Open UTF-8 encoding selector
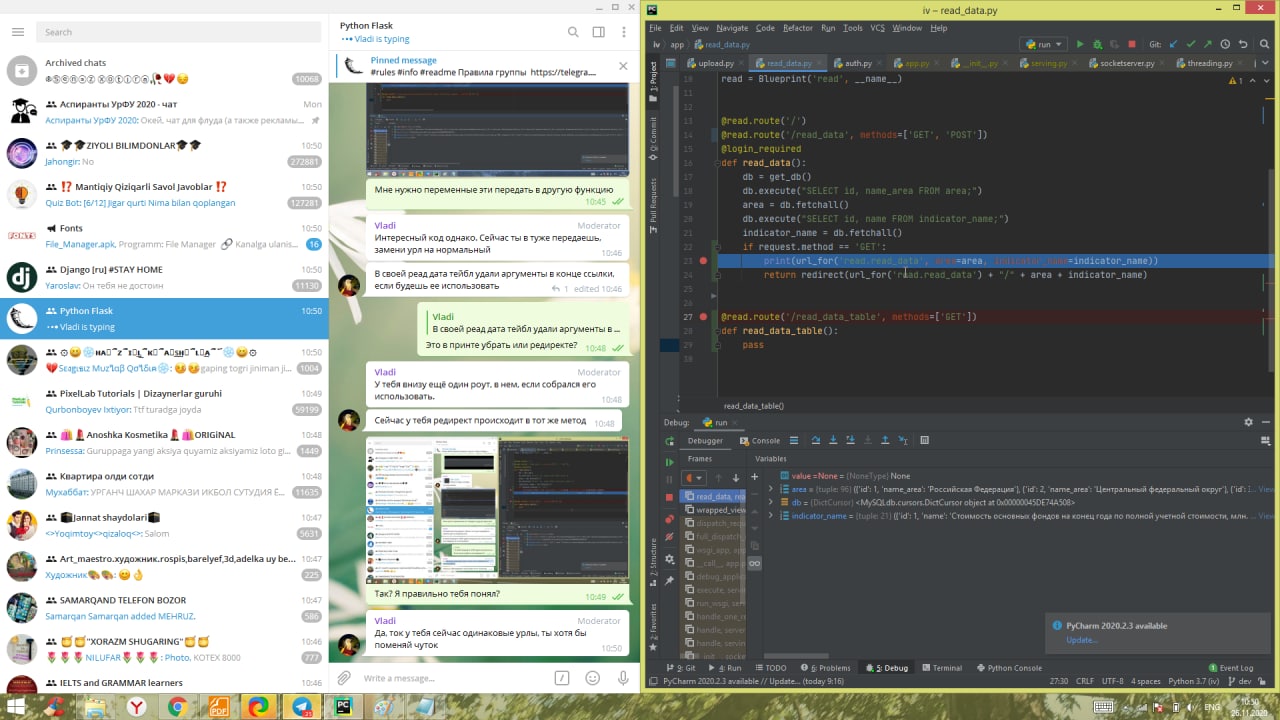The width and height of the screenshot is (1280, 720). coord(1111,681)
